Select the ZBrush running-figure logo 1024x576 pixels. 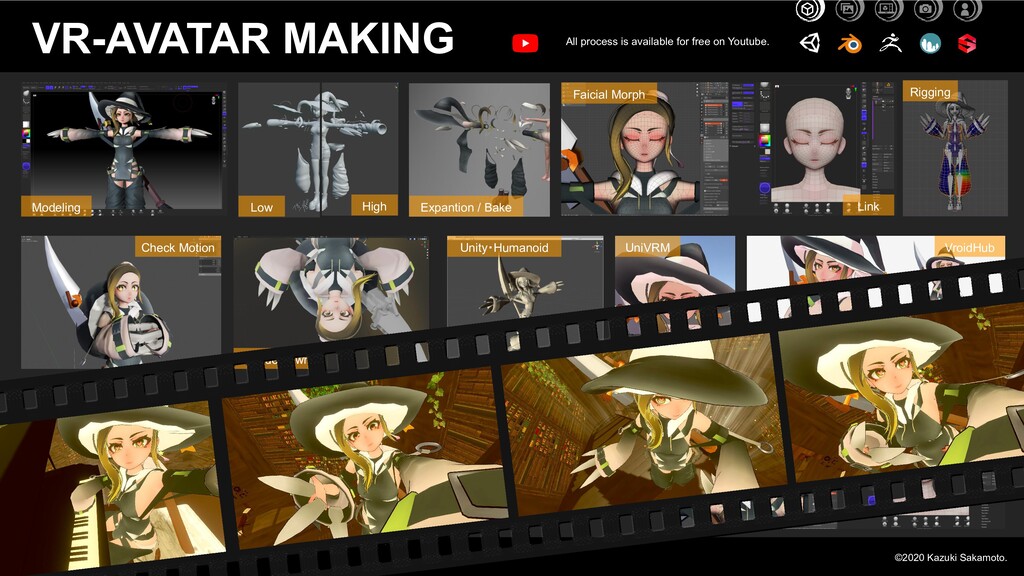pyautogui.click(x=890, y=43)
